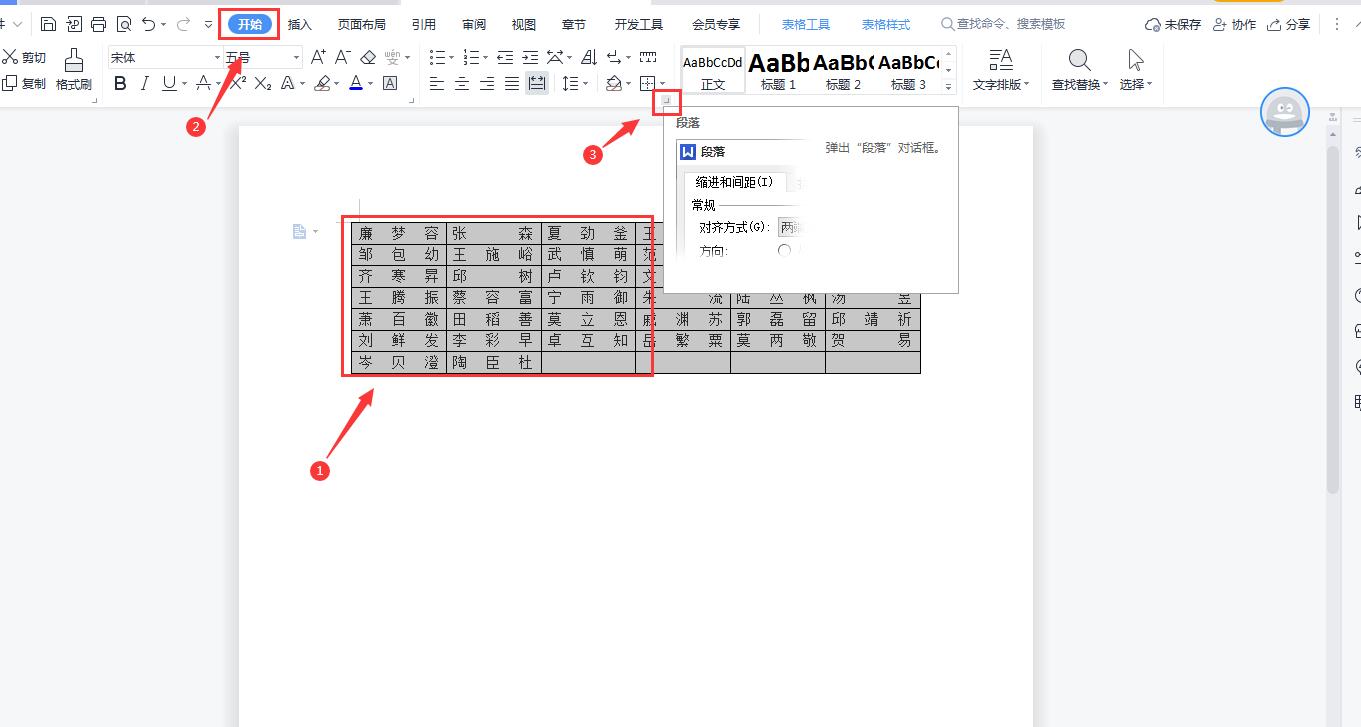Align text left
The width and height of the screenshot is (1361, 727).
point(437,84)
